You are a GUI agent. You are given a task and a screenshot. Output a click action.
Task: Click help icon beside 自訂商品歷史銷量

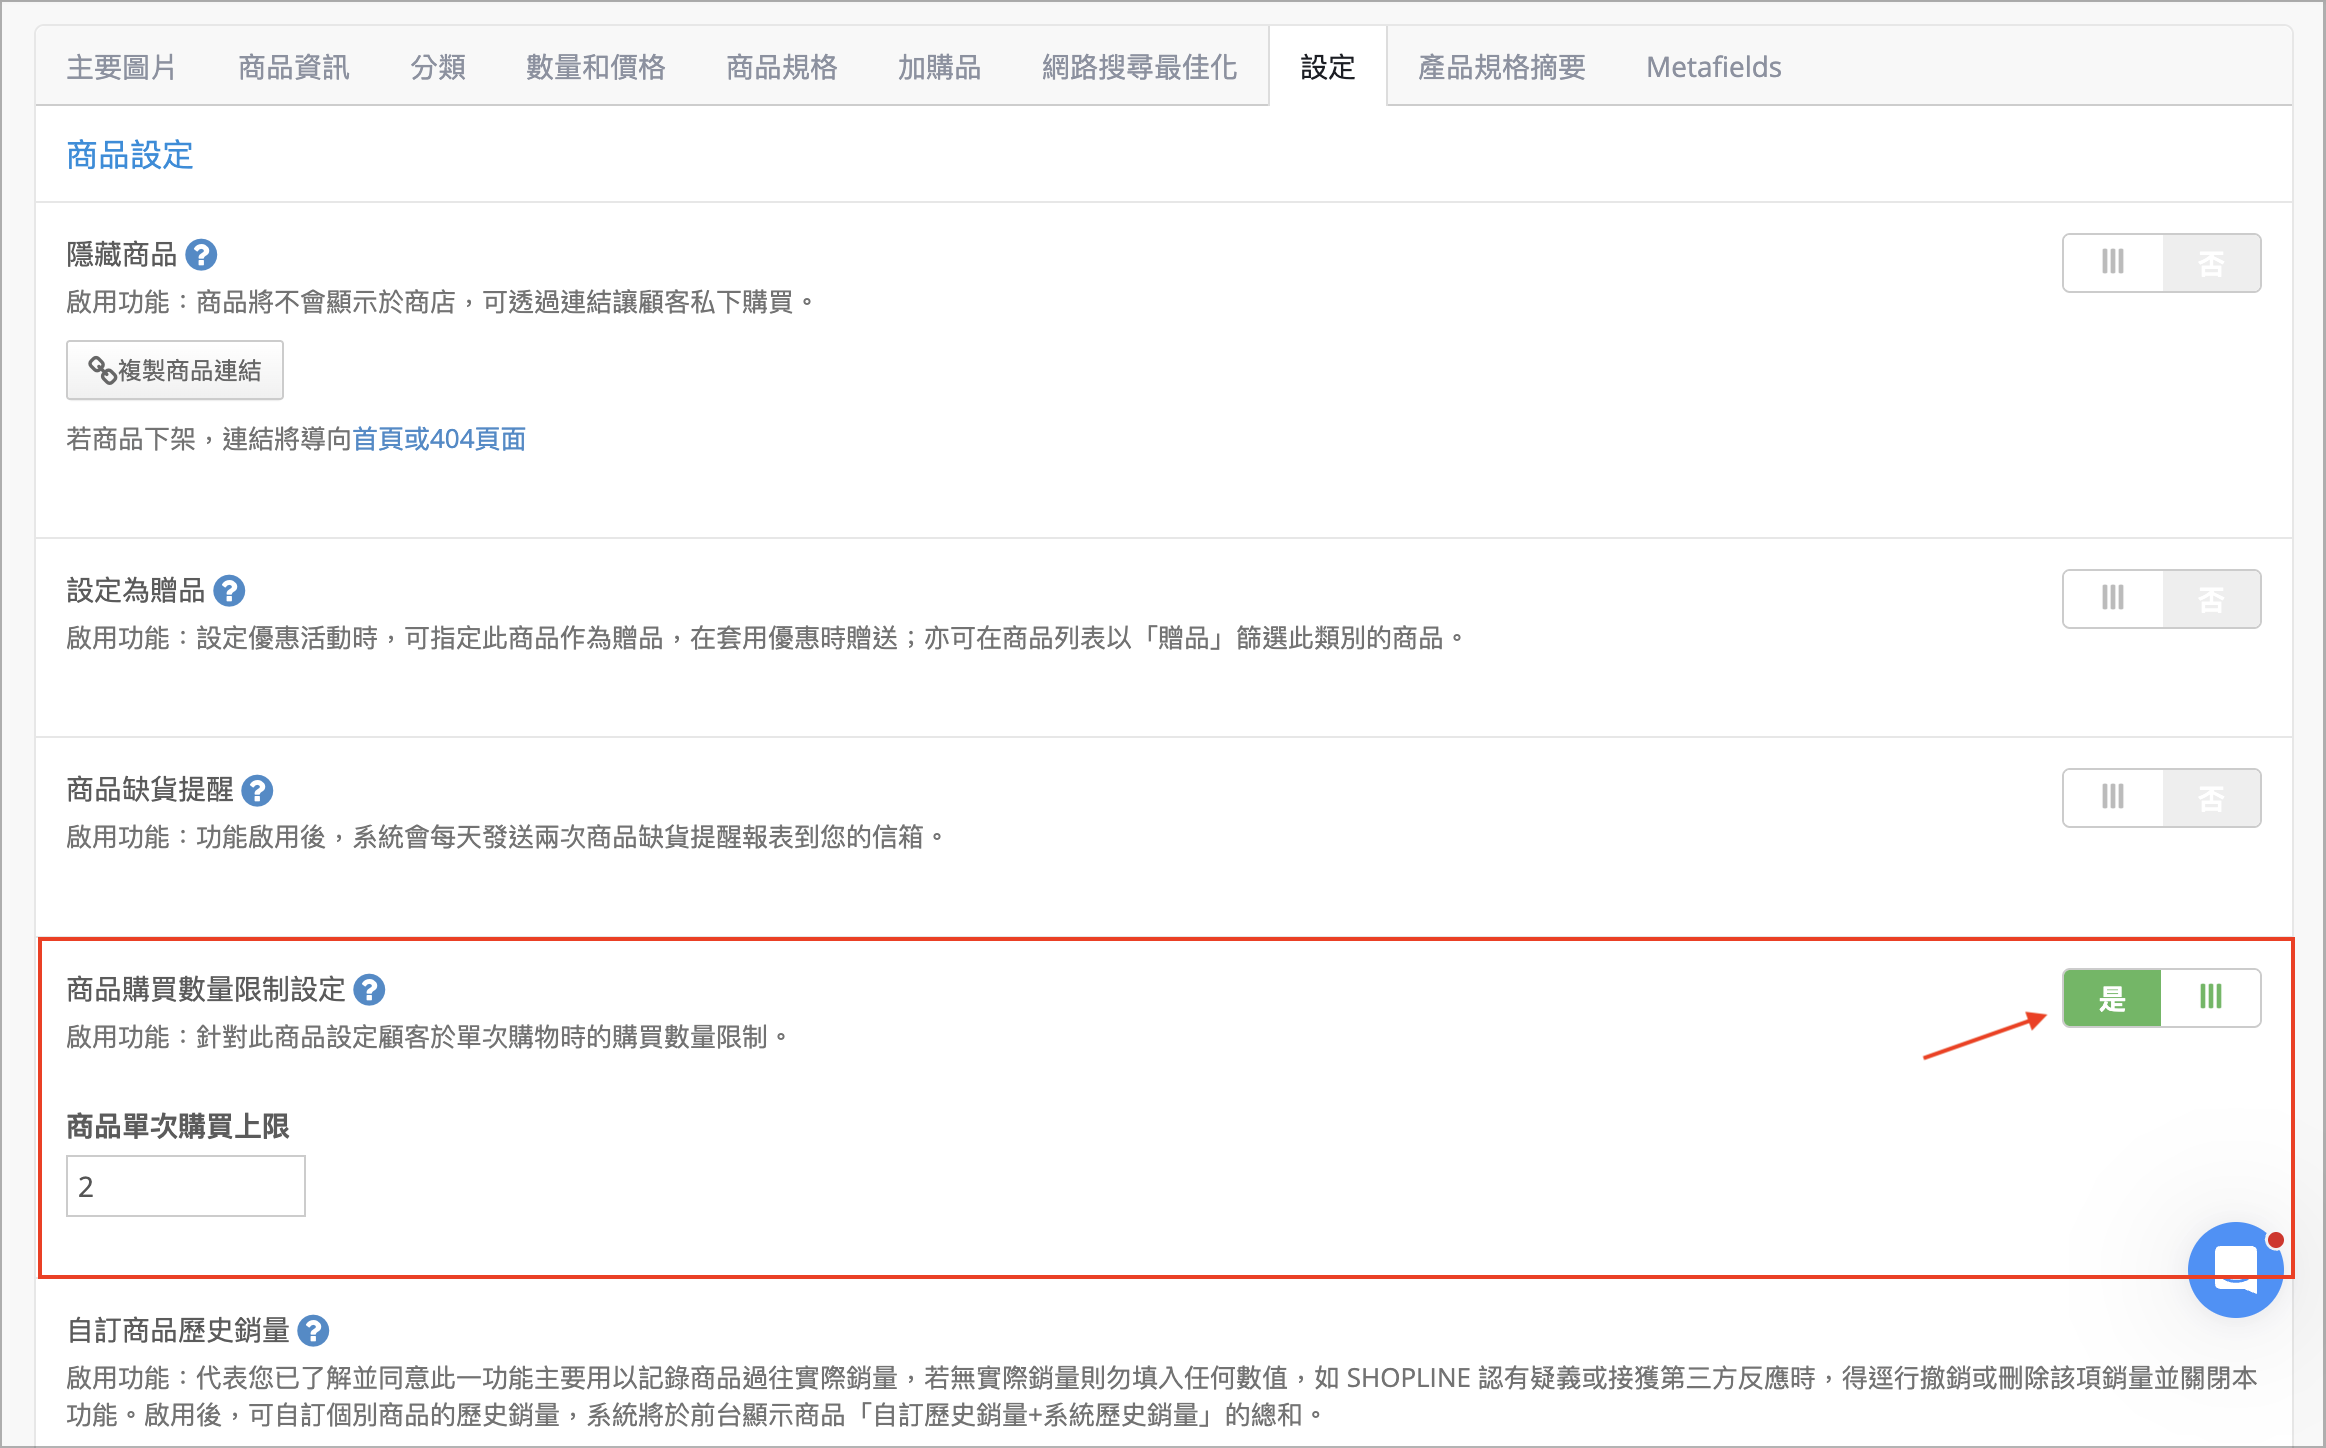pyautogui.click(x=313, y=1331)
